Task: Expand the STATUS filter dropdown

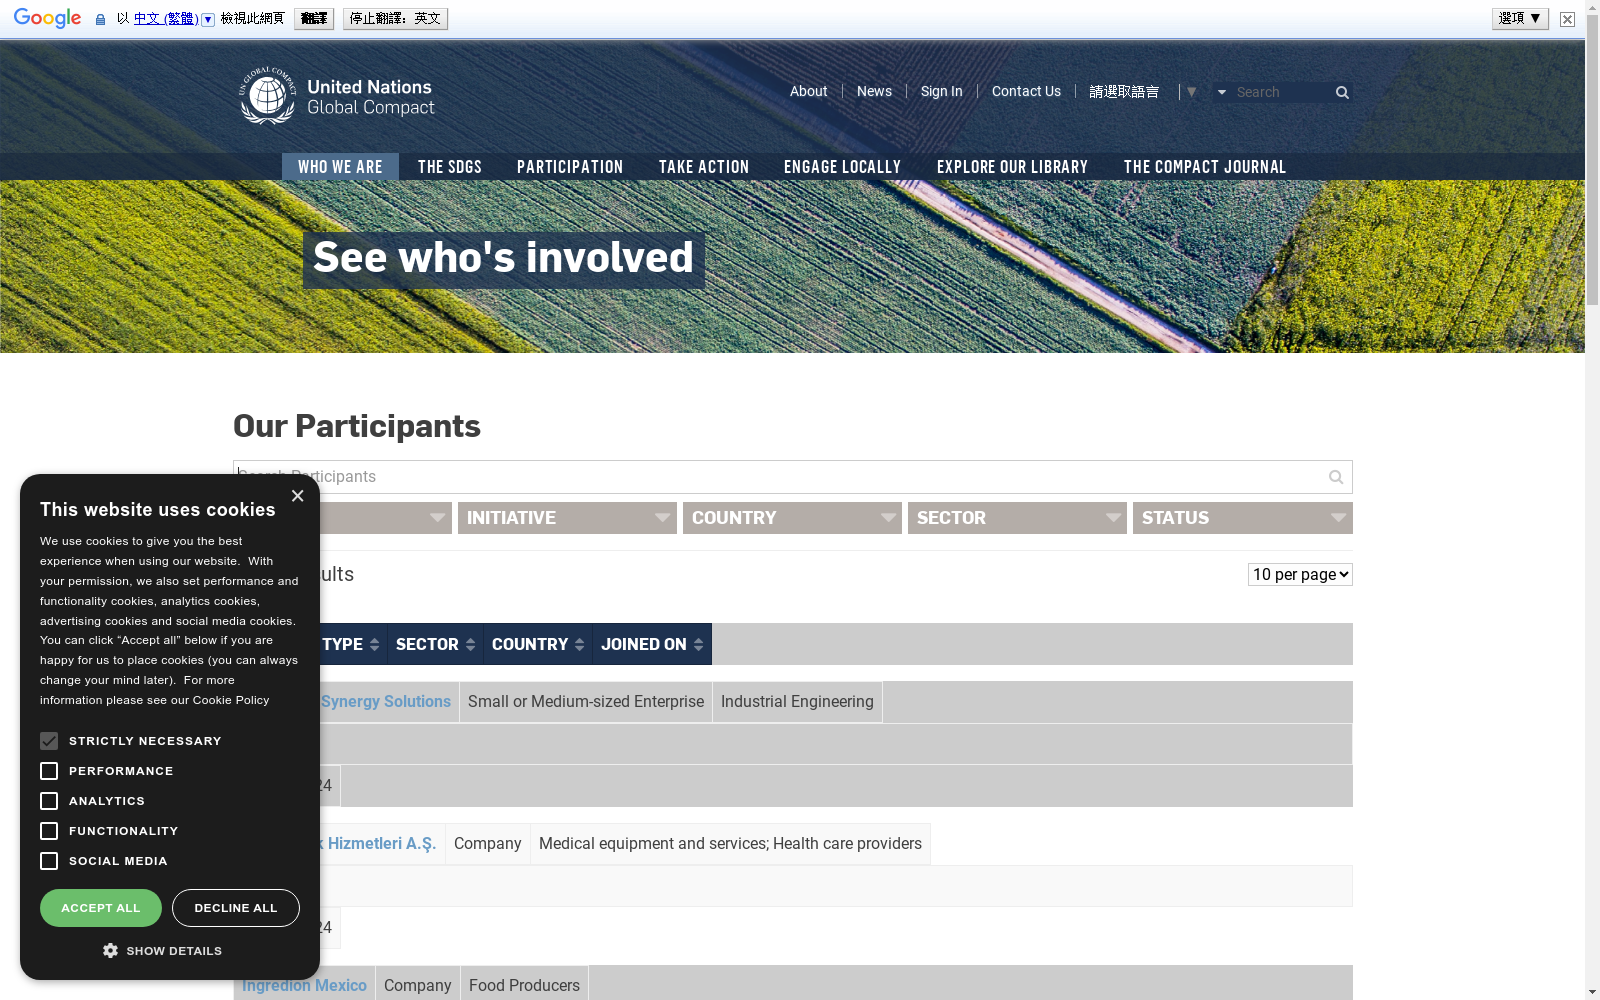Action: 1242,518
